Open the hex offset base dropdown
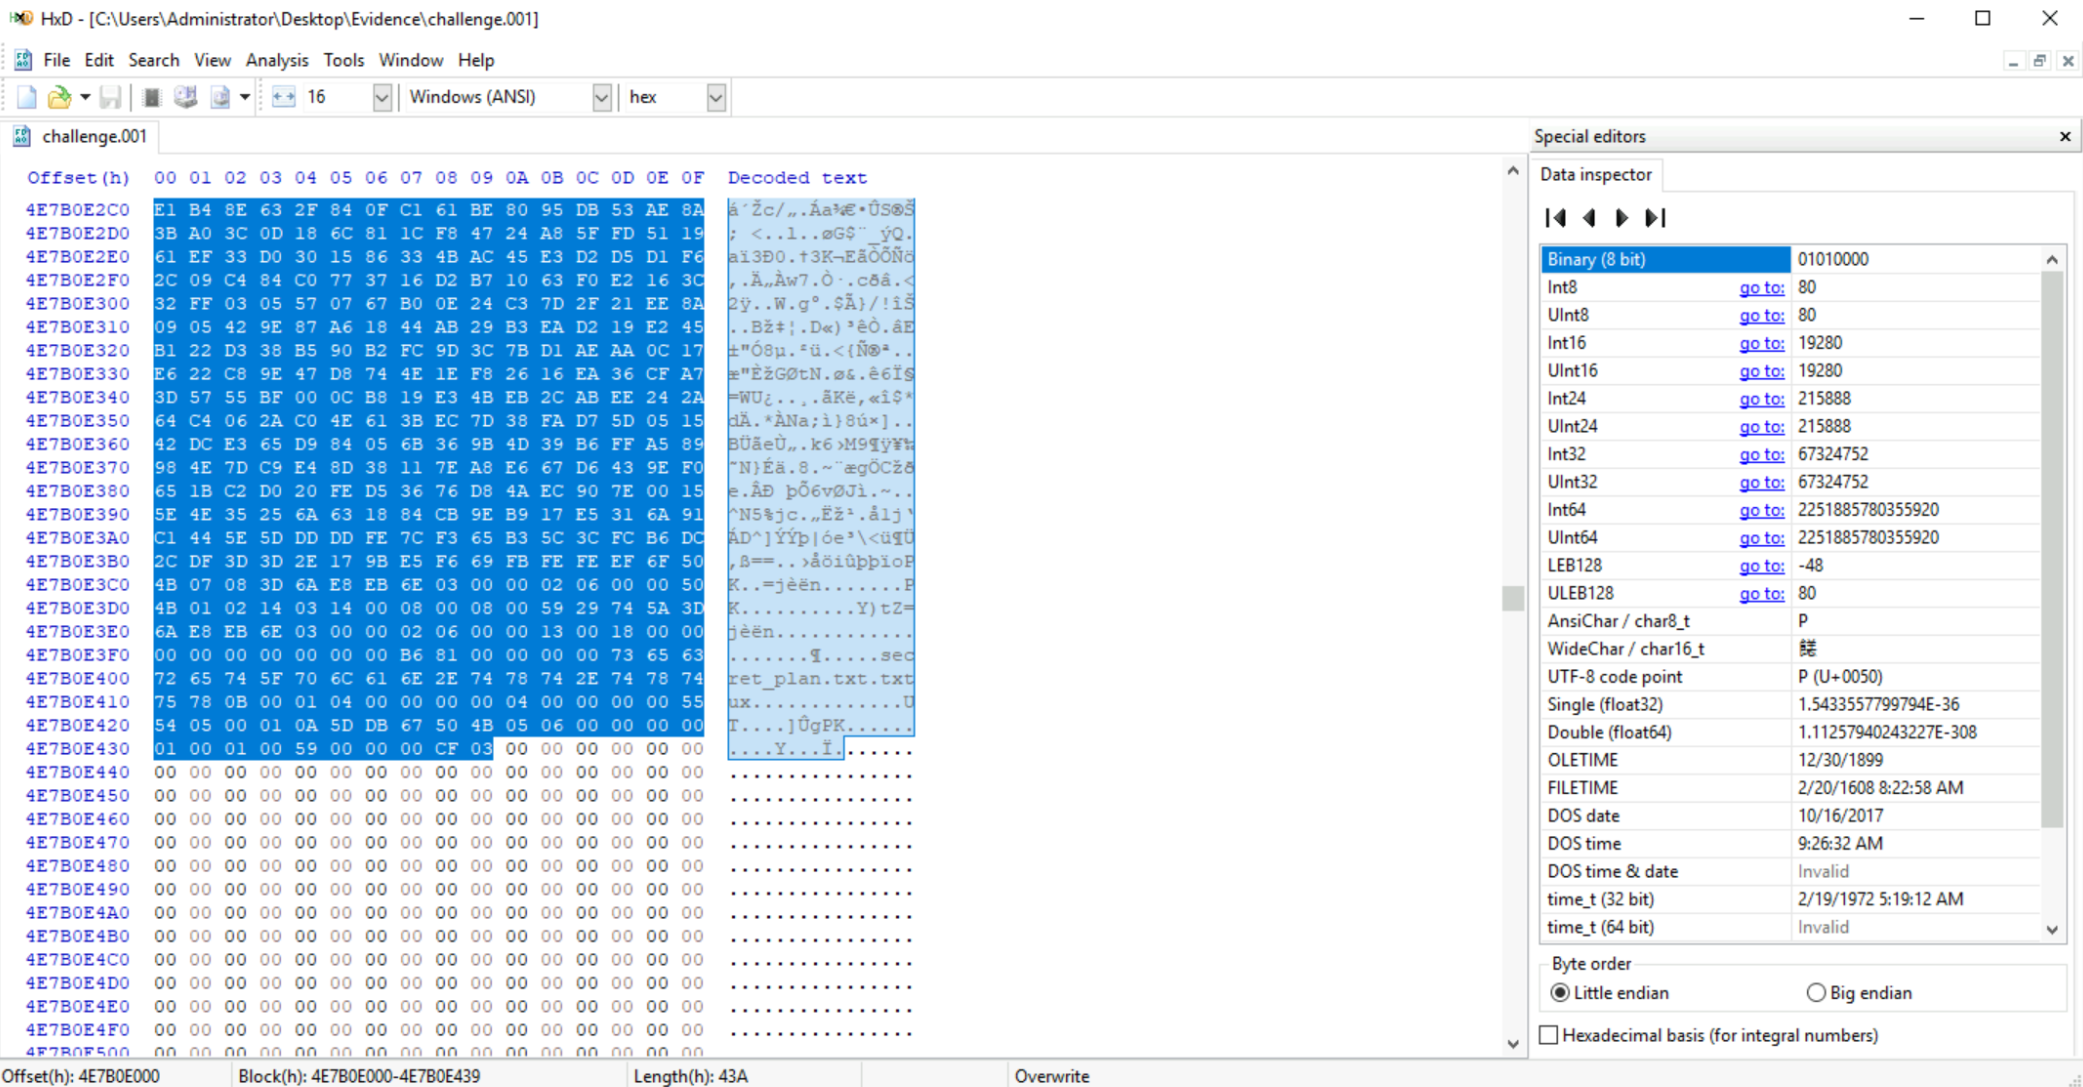Image resolution: width=2083 pixels, height=1087 pixels. coord(715,97)
